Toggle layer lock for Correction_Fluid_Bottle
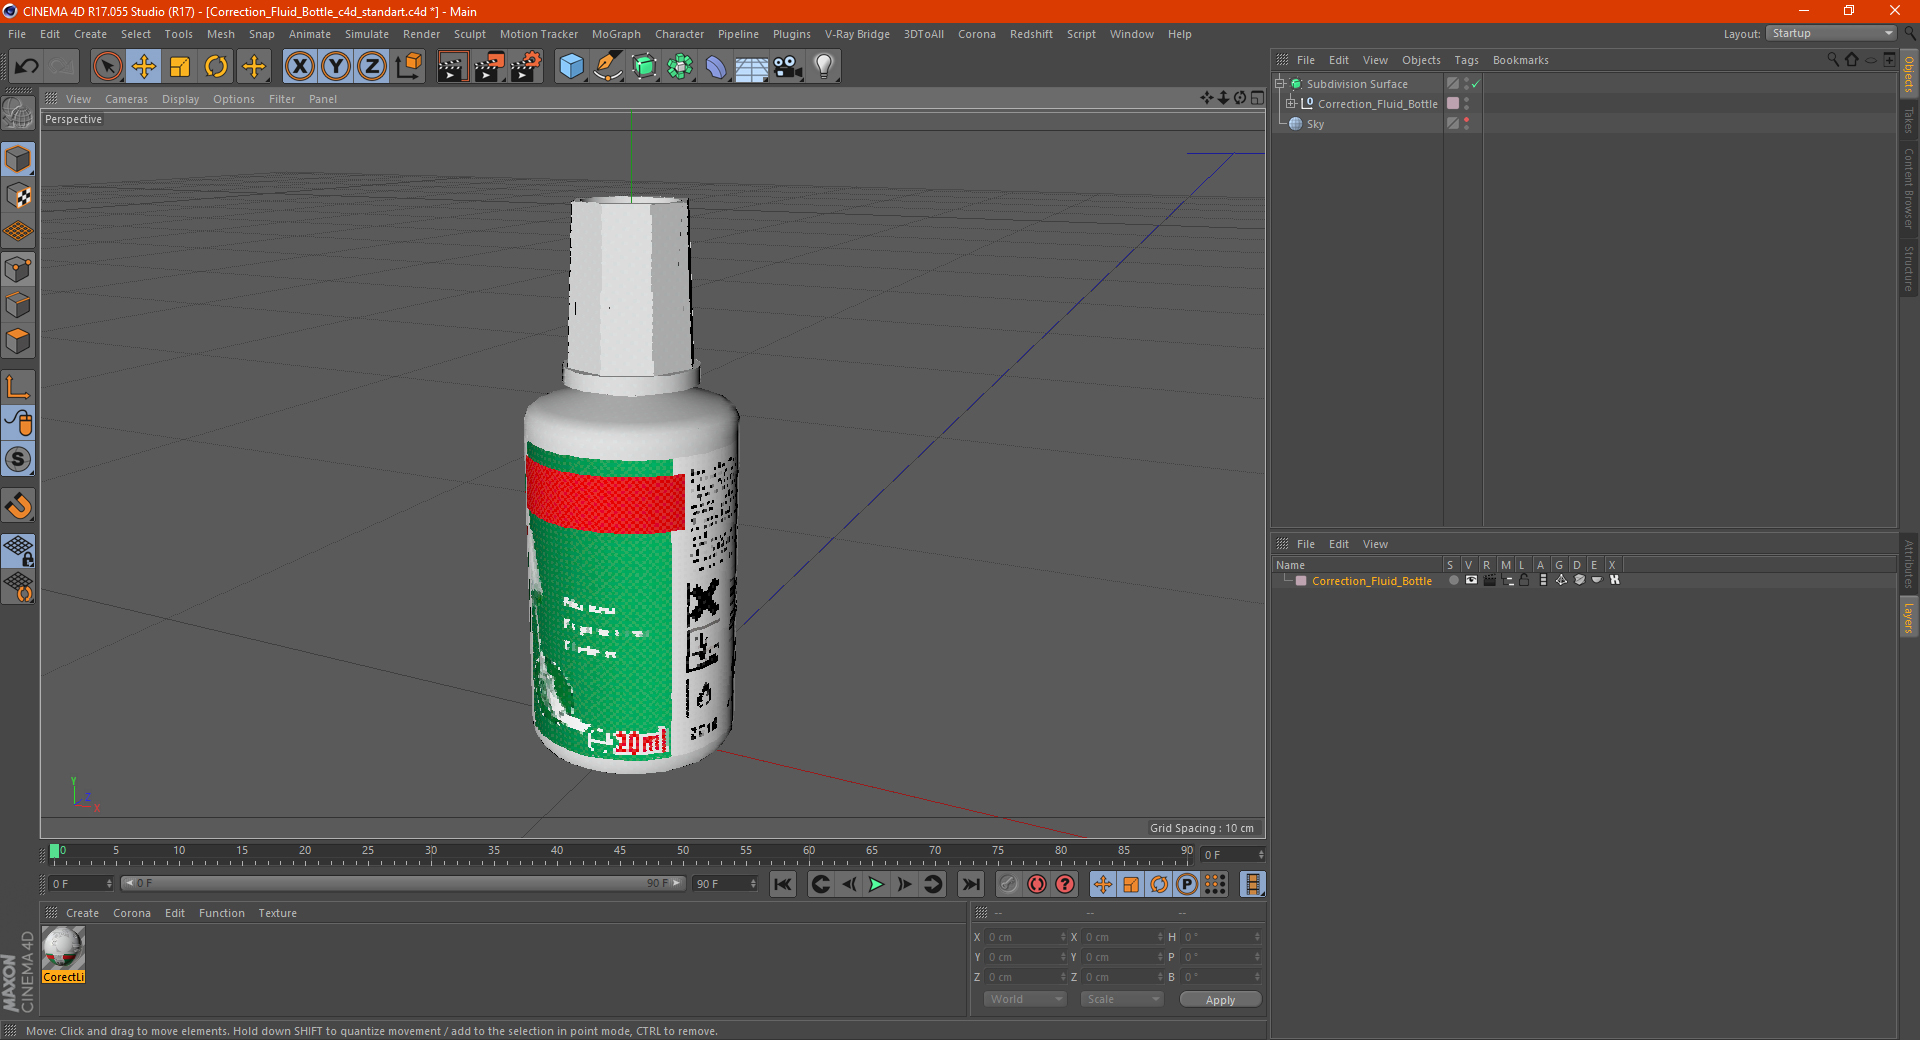1920x1040 pixels. [1524, 580]
